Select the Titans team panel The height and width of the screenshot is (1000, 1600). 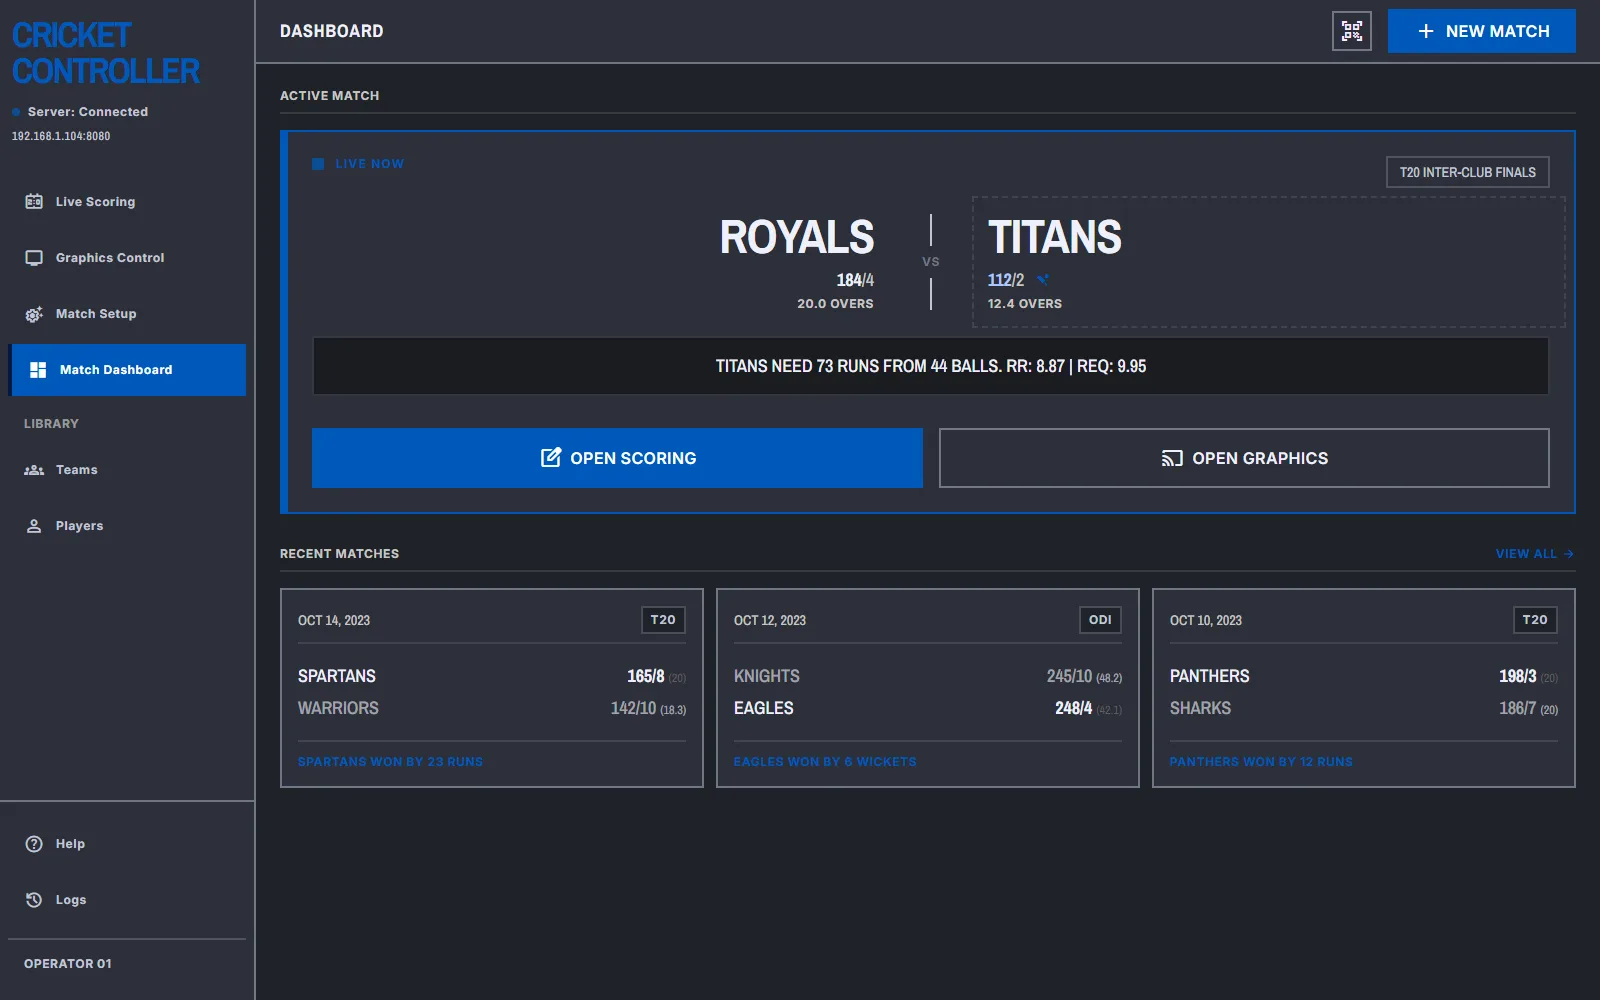point(1269,262)
